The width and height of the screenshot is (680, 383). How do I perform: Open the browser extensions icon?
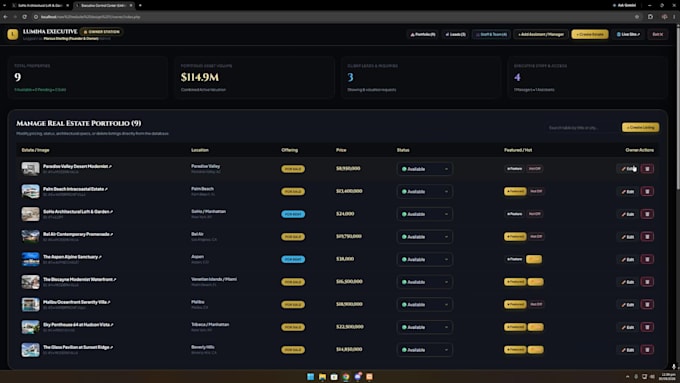point(650,17)
